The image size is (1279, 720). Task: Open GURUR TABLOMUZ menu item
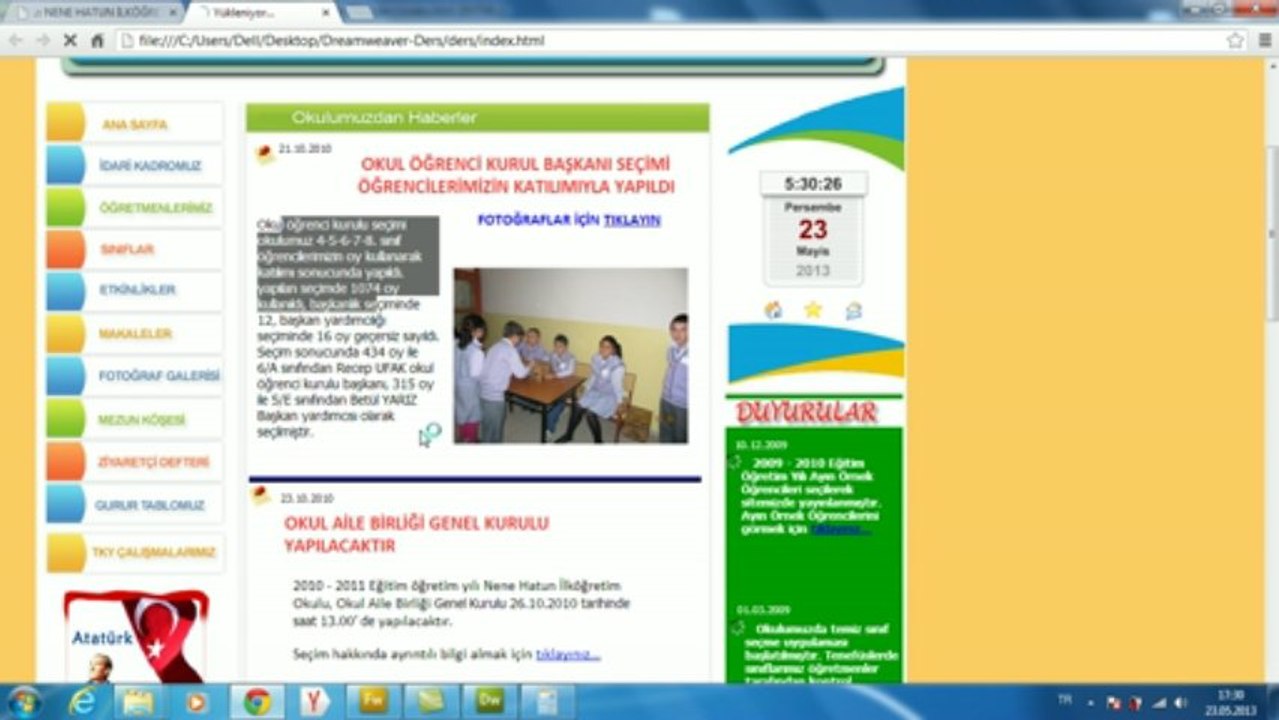click(134, 505)
